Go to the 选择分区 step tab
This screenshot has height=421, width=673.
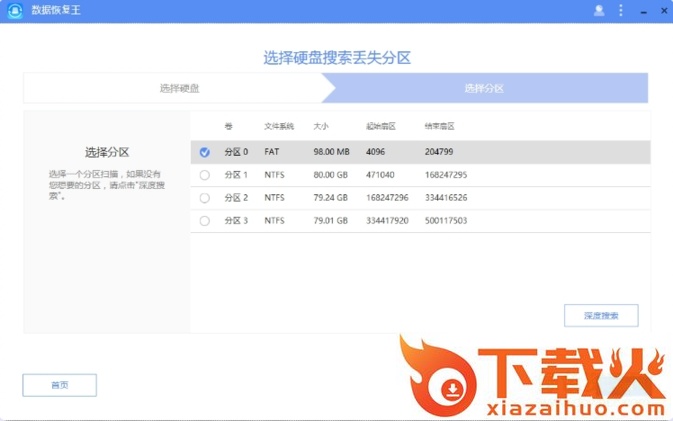(x=484, y=88)
